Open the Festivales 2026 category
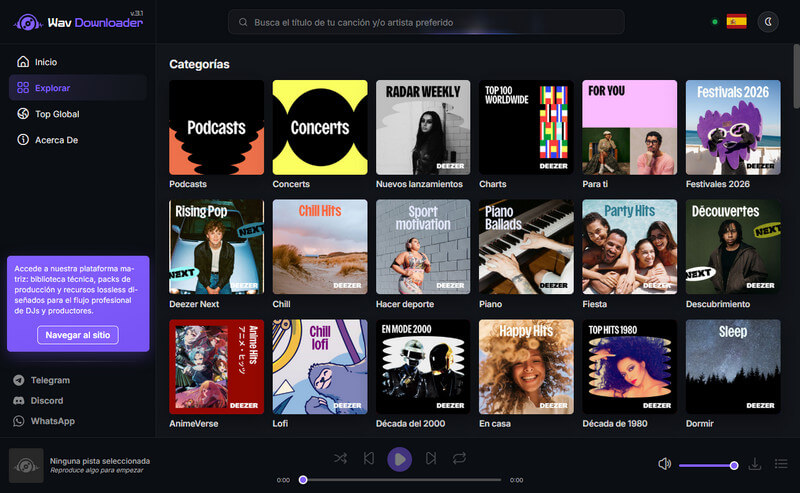 click(x=733, y=127)
